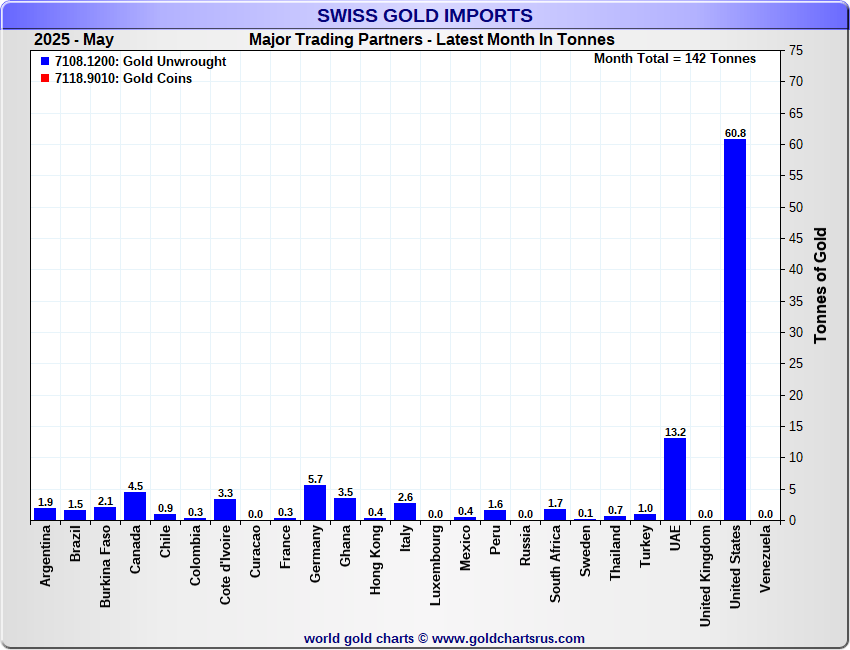Click the United States bar
Viewport: 850px width, 650px height.
(x=735, y=330)
